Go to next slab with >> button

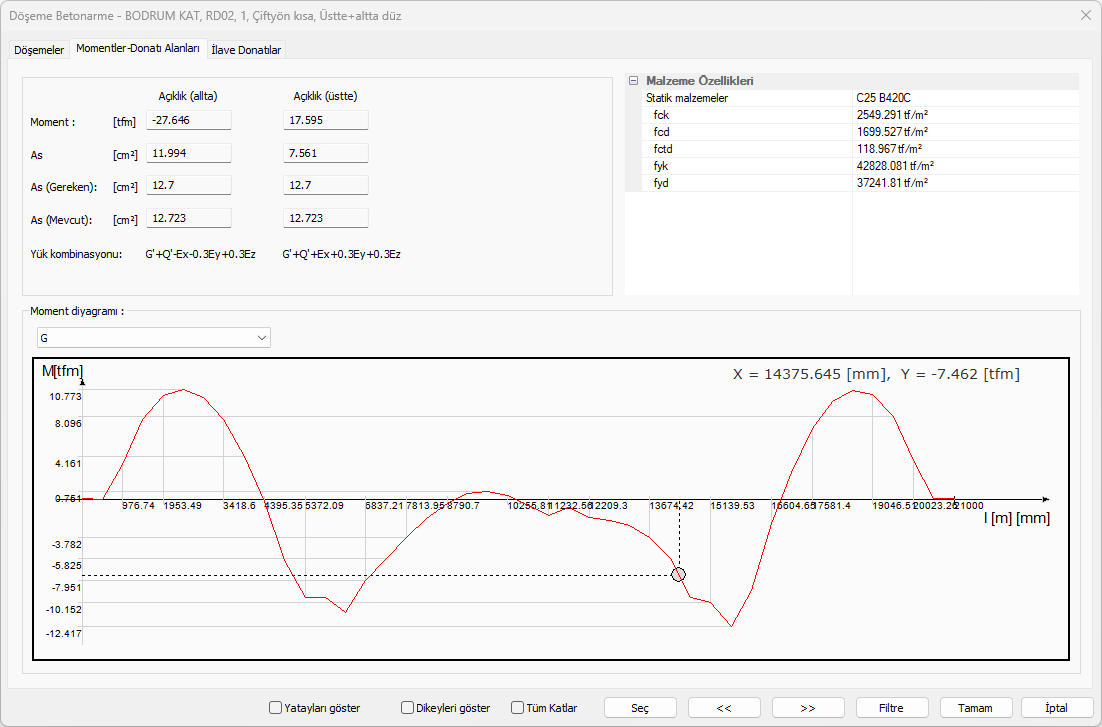[x=808, y=708]
